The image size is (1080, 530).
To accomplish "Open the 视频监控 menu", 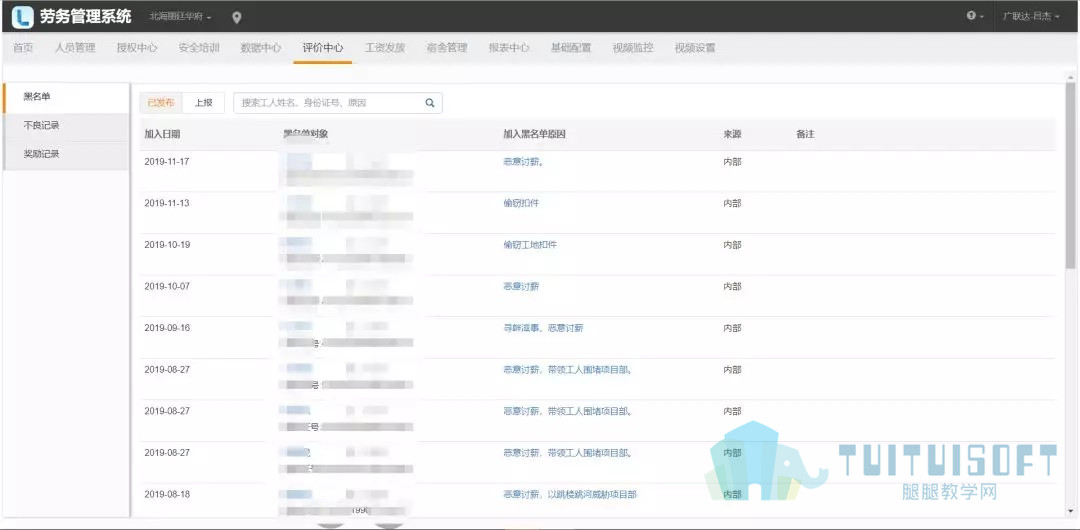I will pyautogui.click(x=633, y=48).
